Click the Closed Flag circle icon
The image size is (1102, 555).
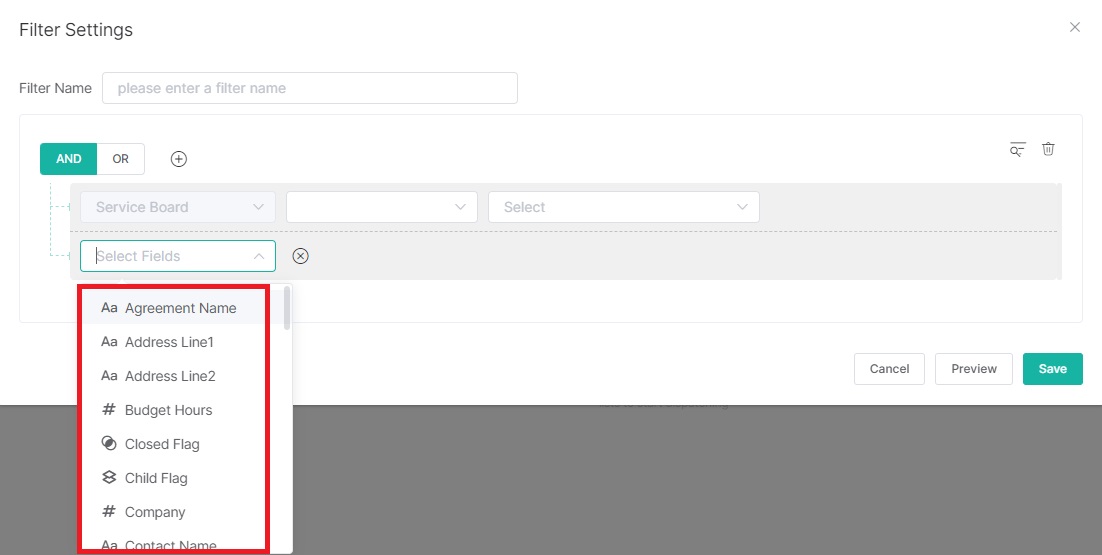109,444
